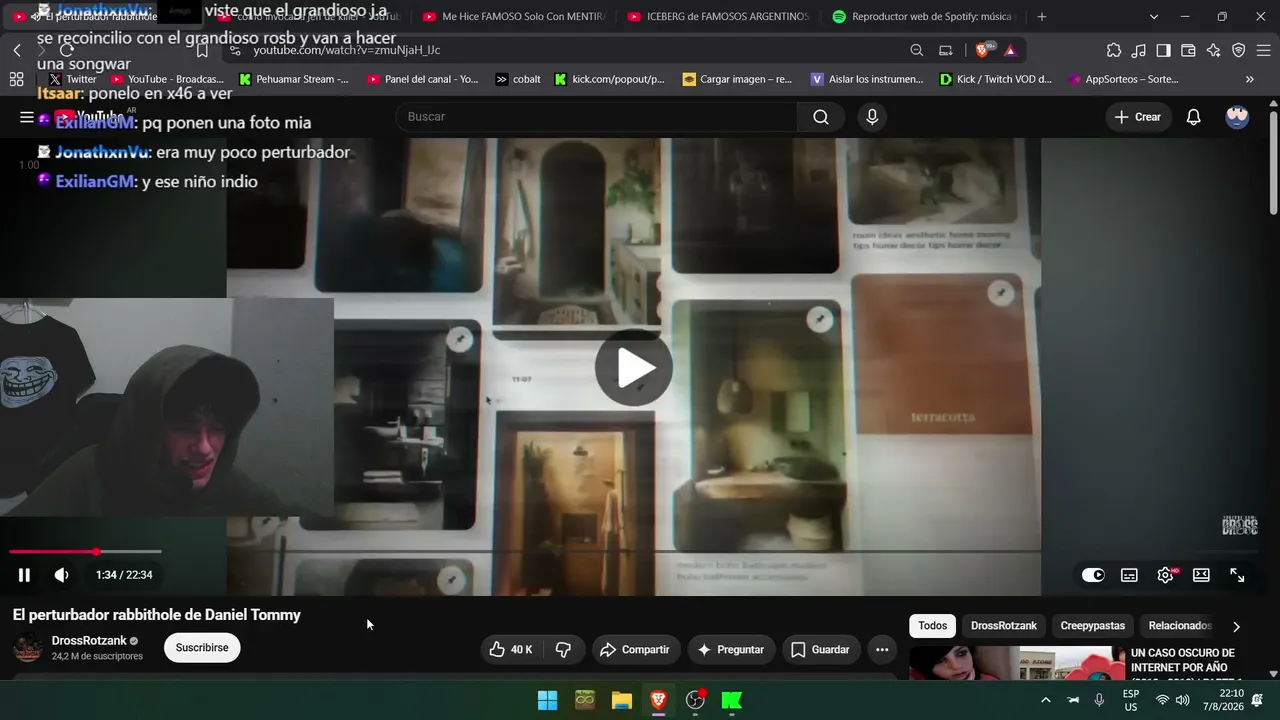Like the video with thumbs up
Screen dimensions: 1280x720
click(510, 650)
